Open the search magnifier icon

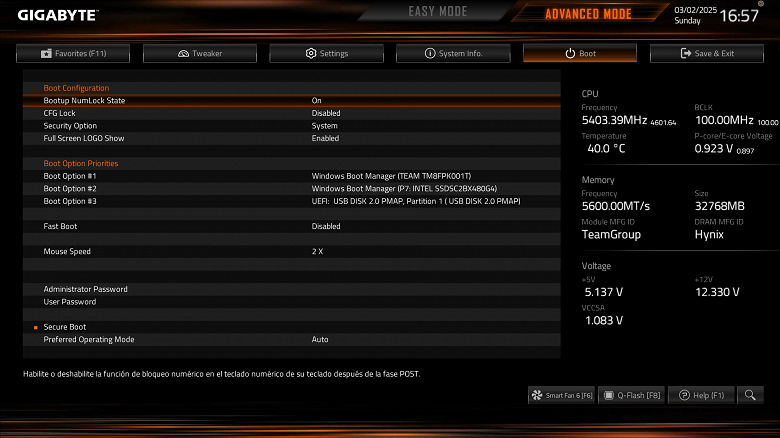tap(750, 395)
